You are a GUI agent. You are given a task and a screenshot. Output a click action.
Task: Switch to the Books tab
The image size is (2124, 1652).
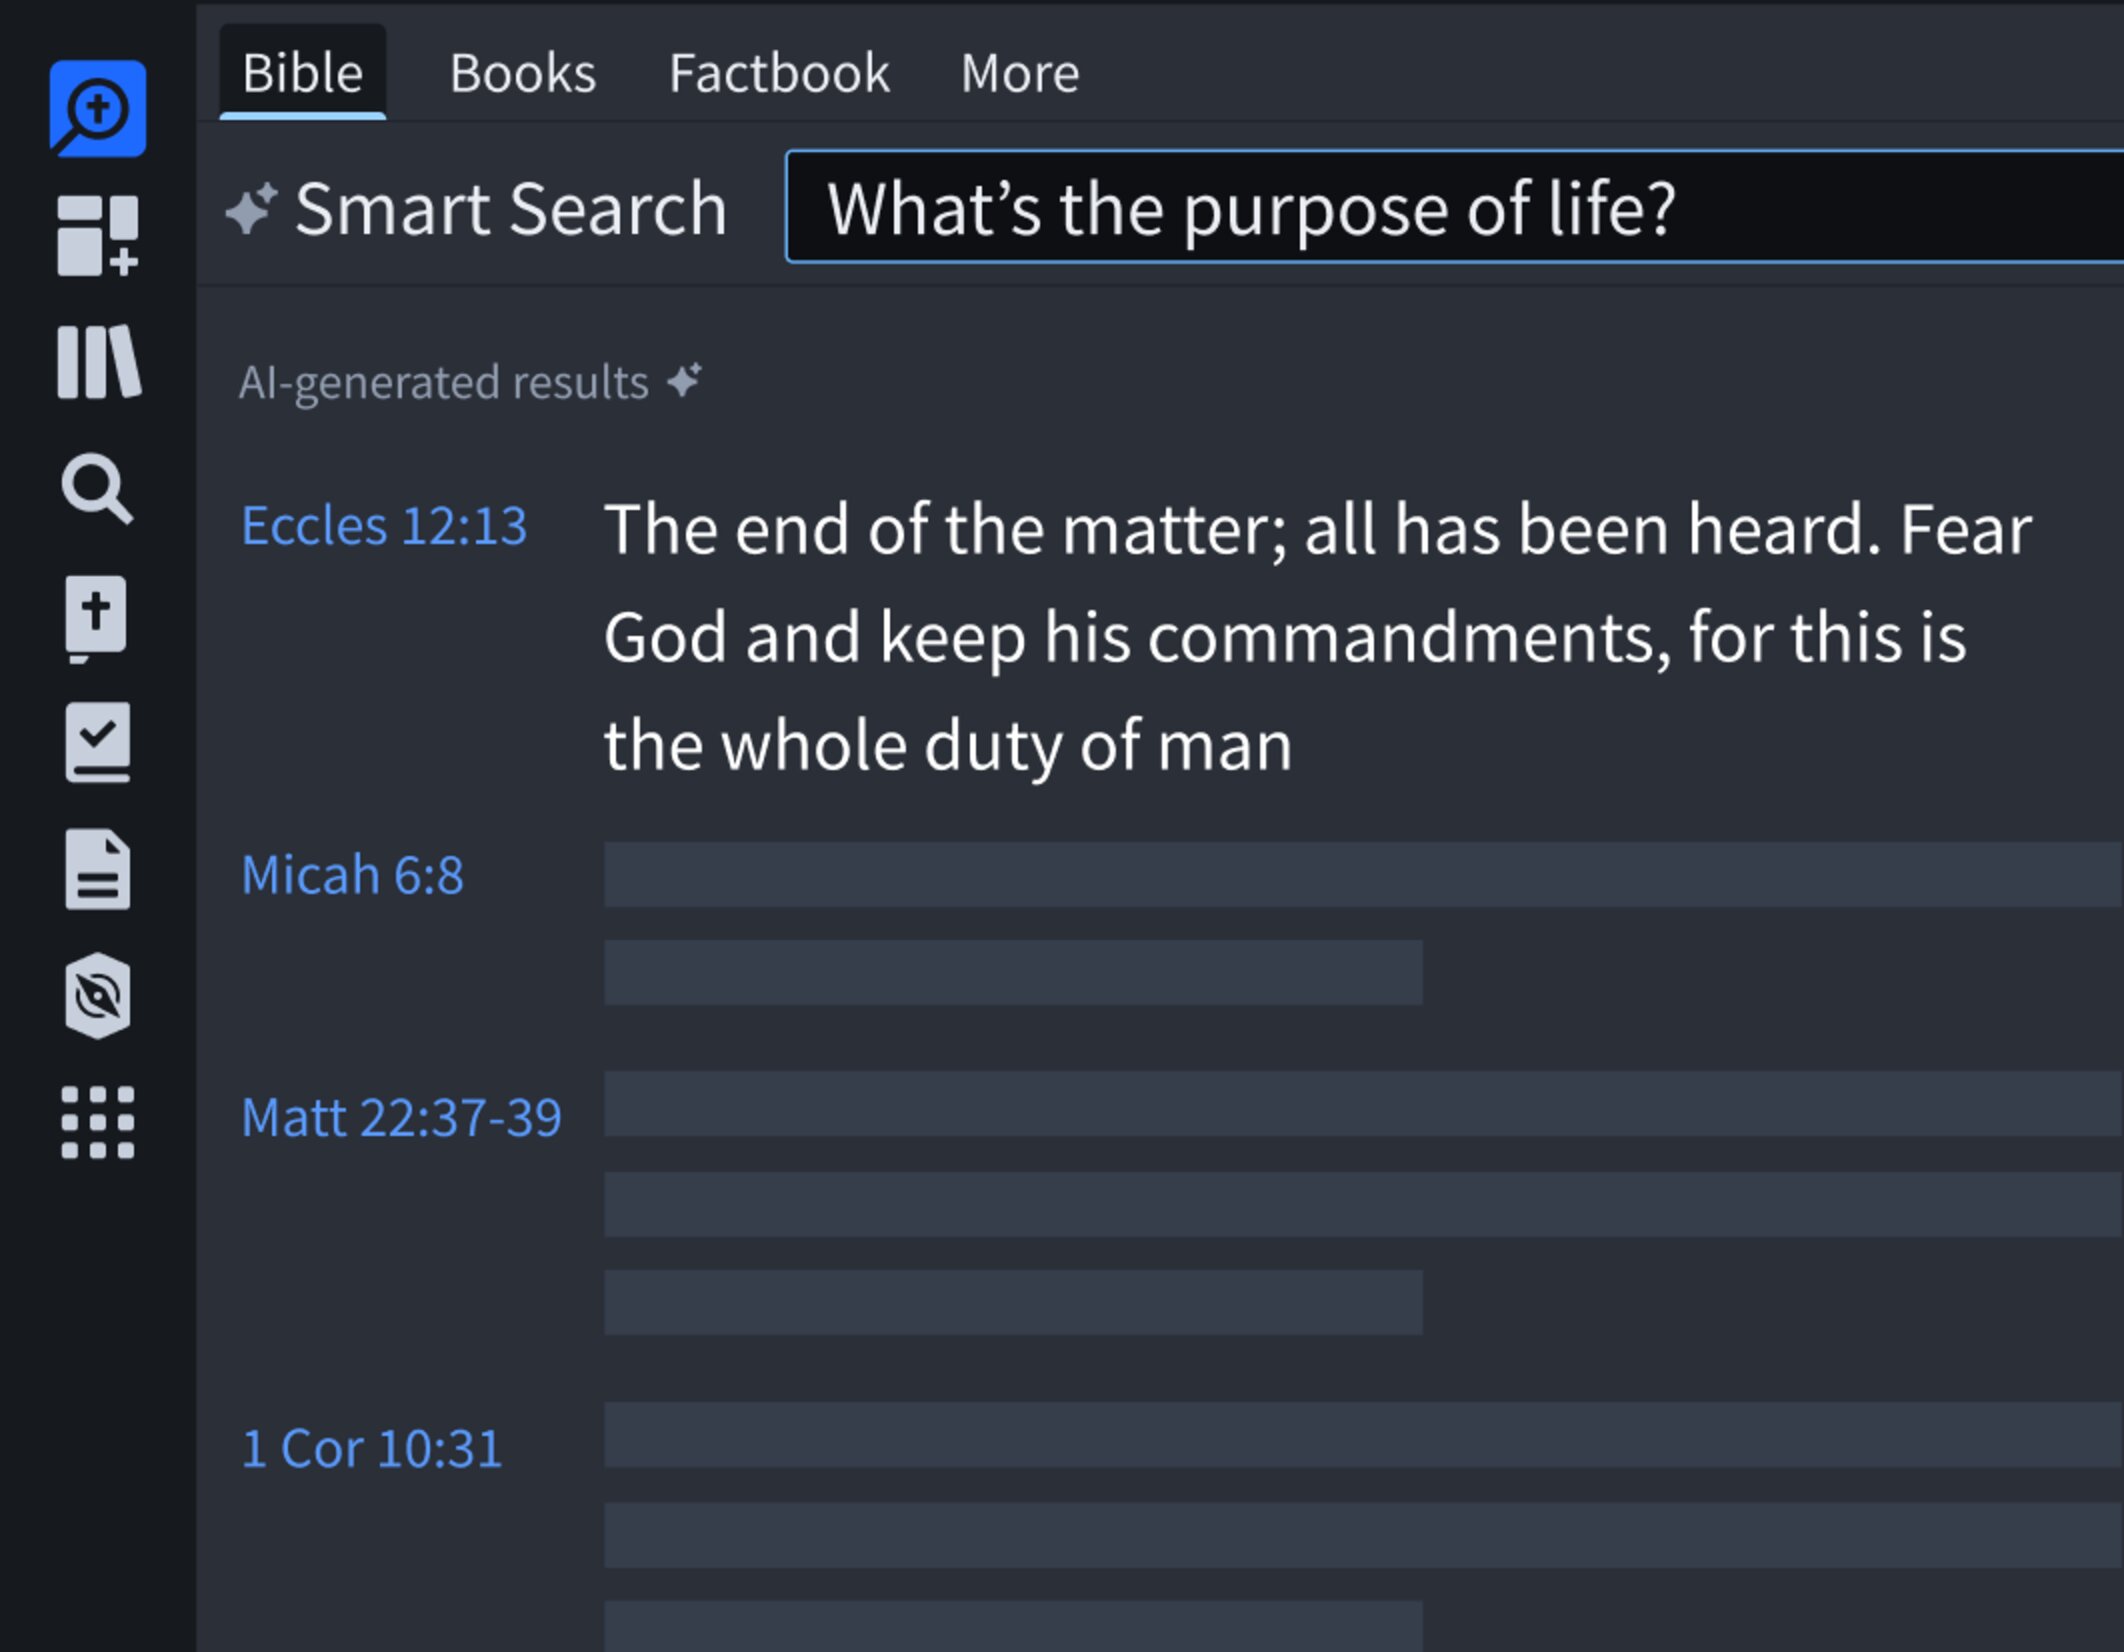tap(523, 73)
